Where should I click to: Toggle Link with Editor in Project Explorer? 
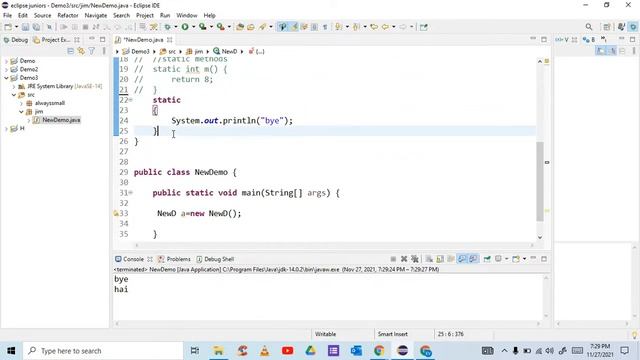click(81, 51)
